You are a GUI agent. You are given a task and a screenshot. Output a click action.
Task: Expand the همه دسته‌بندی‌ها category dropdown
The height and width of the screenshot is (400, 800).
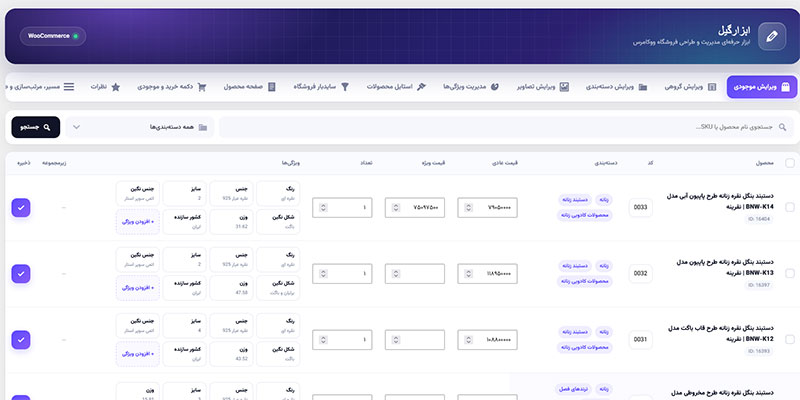pos(140,127)
